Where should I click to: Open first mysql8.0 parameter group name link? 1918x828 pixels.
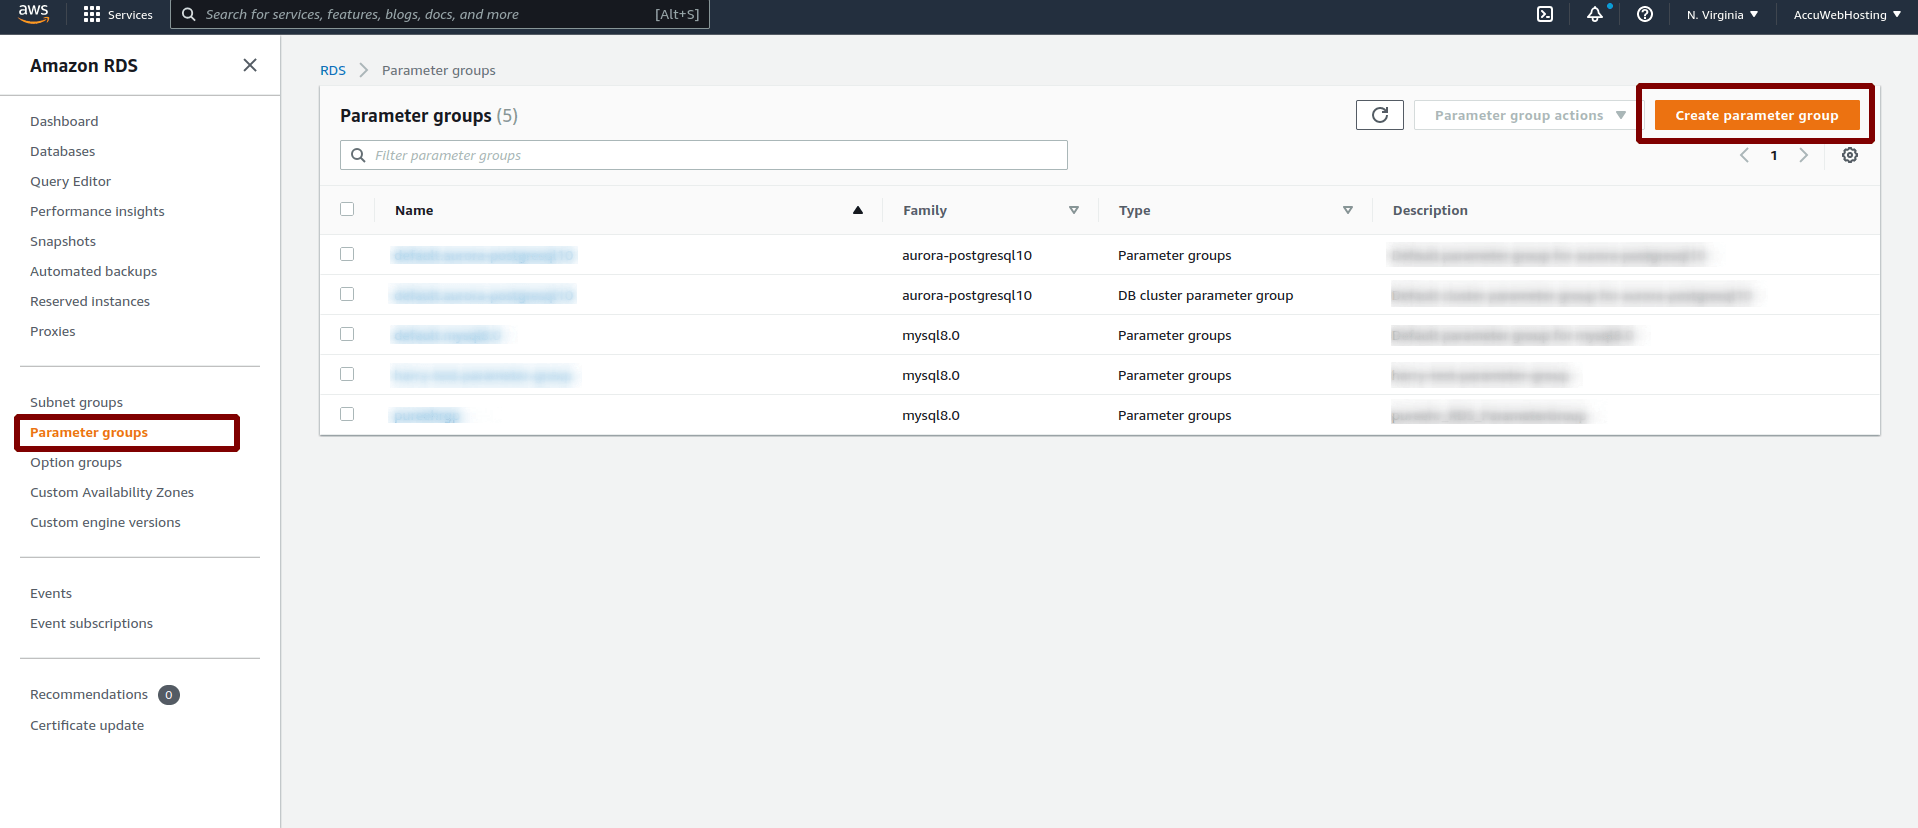click(x=447, y=335)
